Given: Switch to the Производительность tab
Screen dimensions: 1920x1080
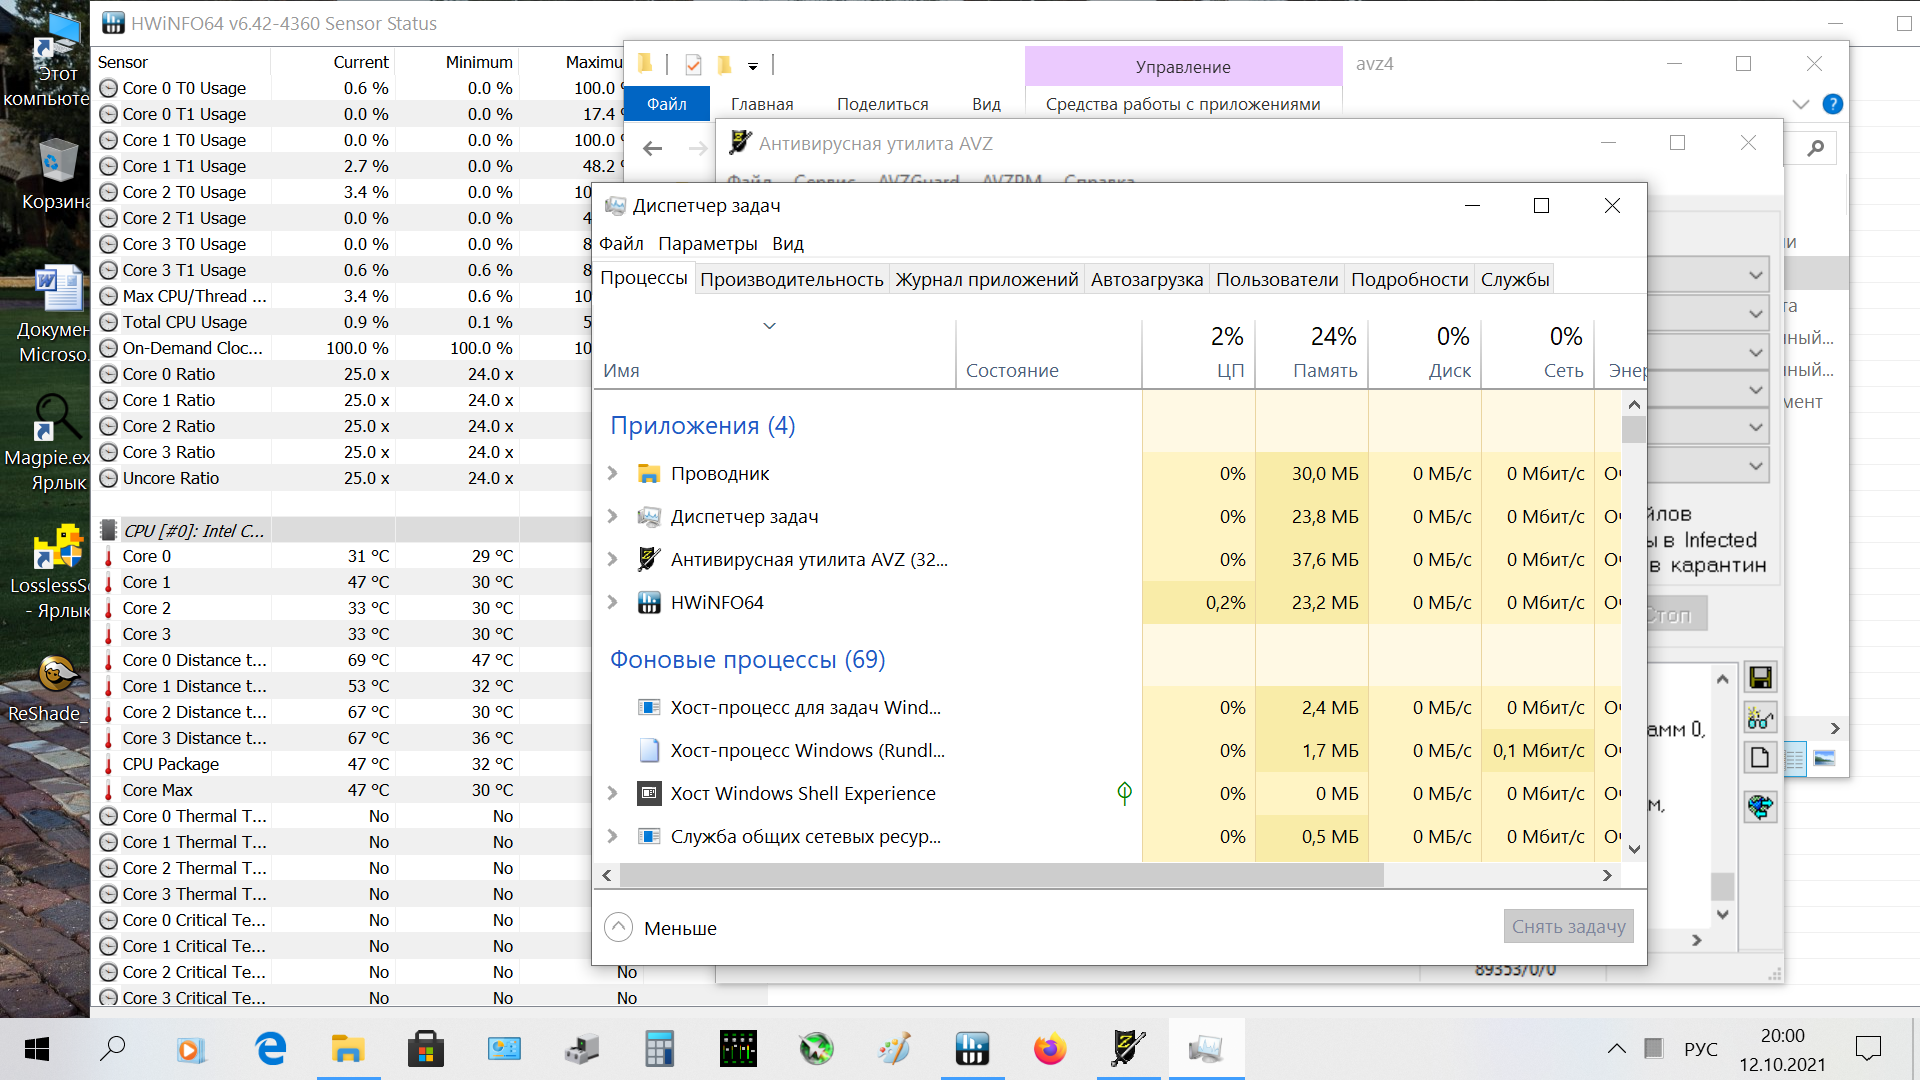Looking at the screenshot, I should 791,280.
